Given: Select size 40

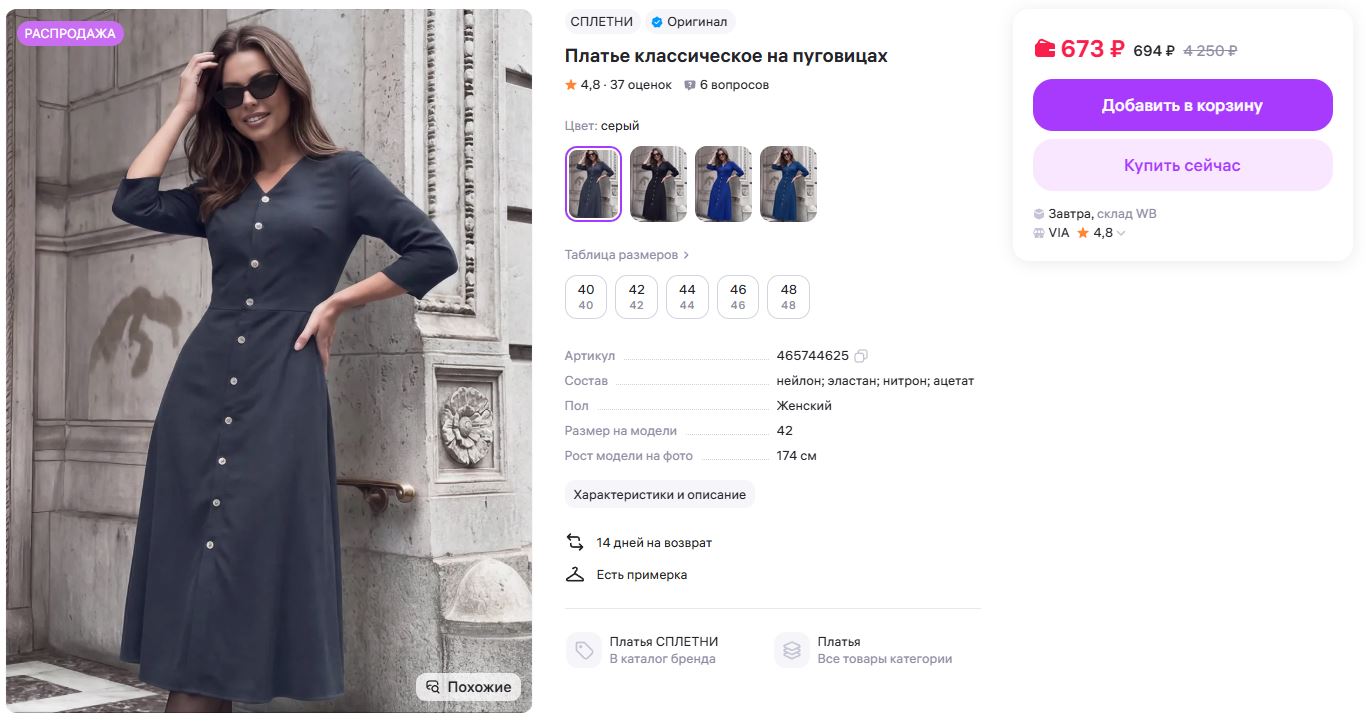Looking at the screenshot, I should 586,297.
